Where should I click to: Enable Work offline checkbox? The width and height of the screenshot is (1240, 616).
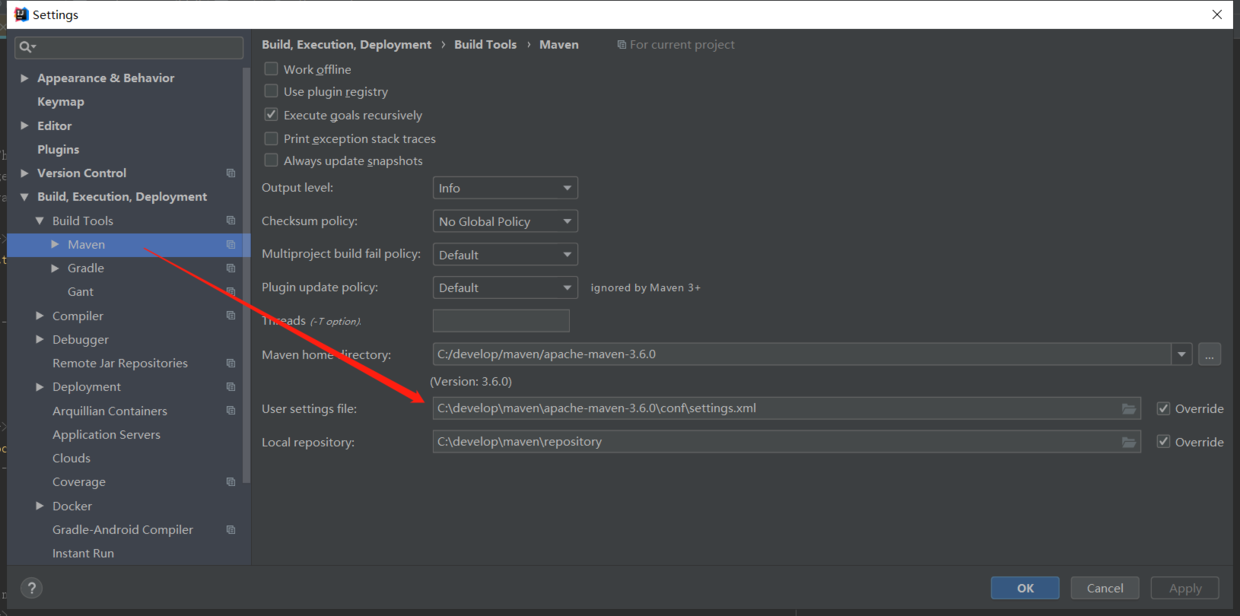[271, 69]
